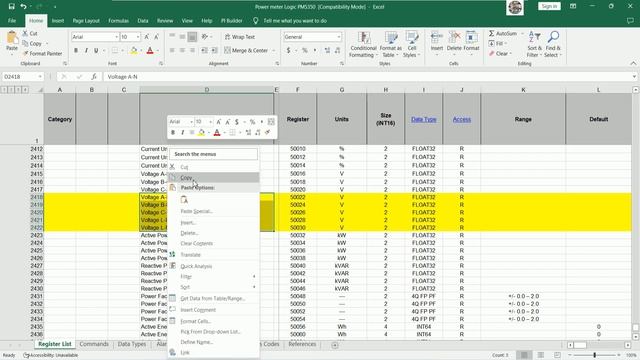Image resolution: width=640 pixels, height=360 pixels.
Task: Click the Undo arrow icon
Action: pyautogui.click(x=23, y=7)
